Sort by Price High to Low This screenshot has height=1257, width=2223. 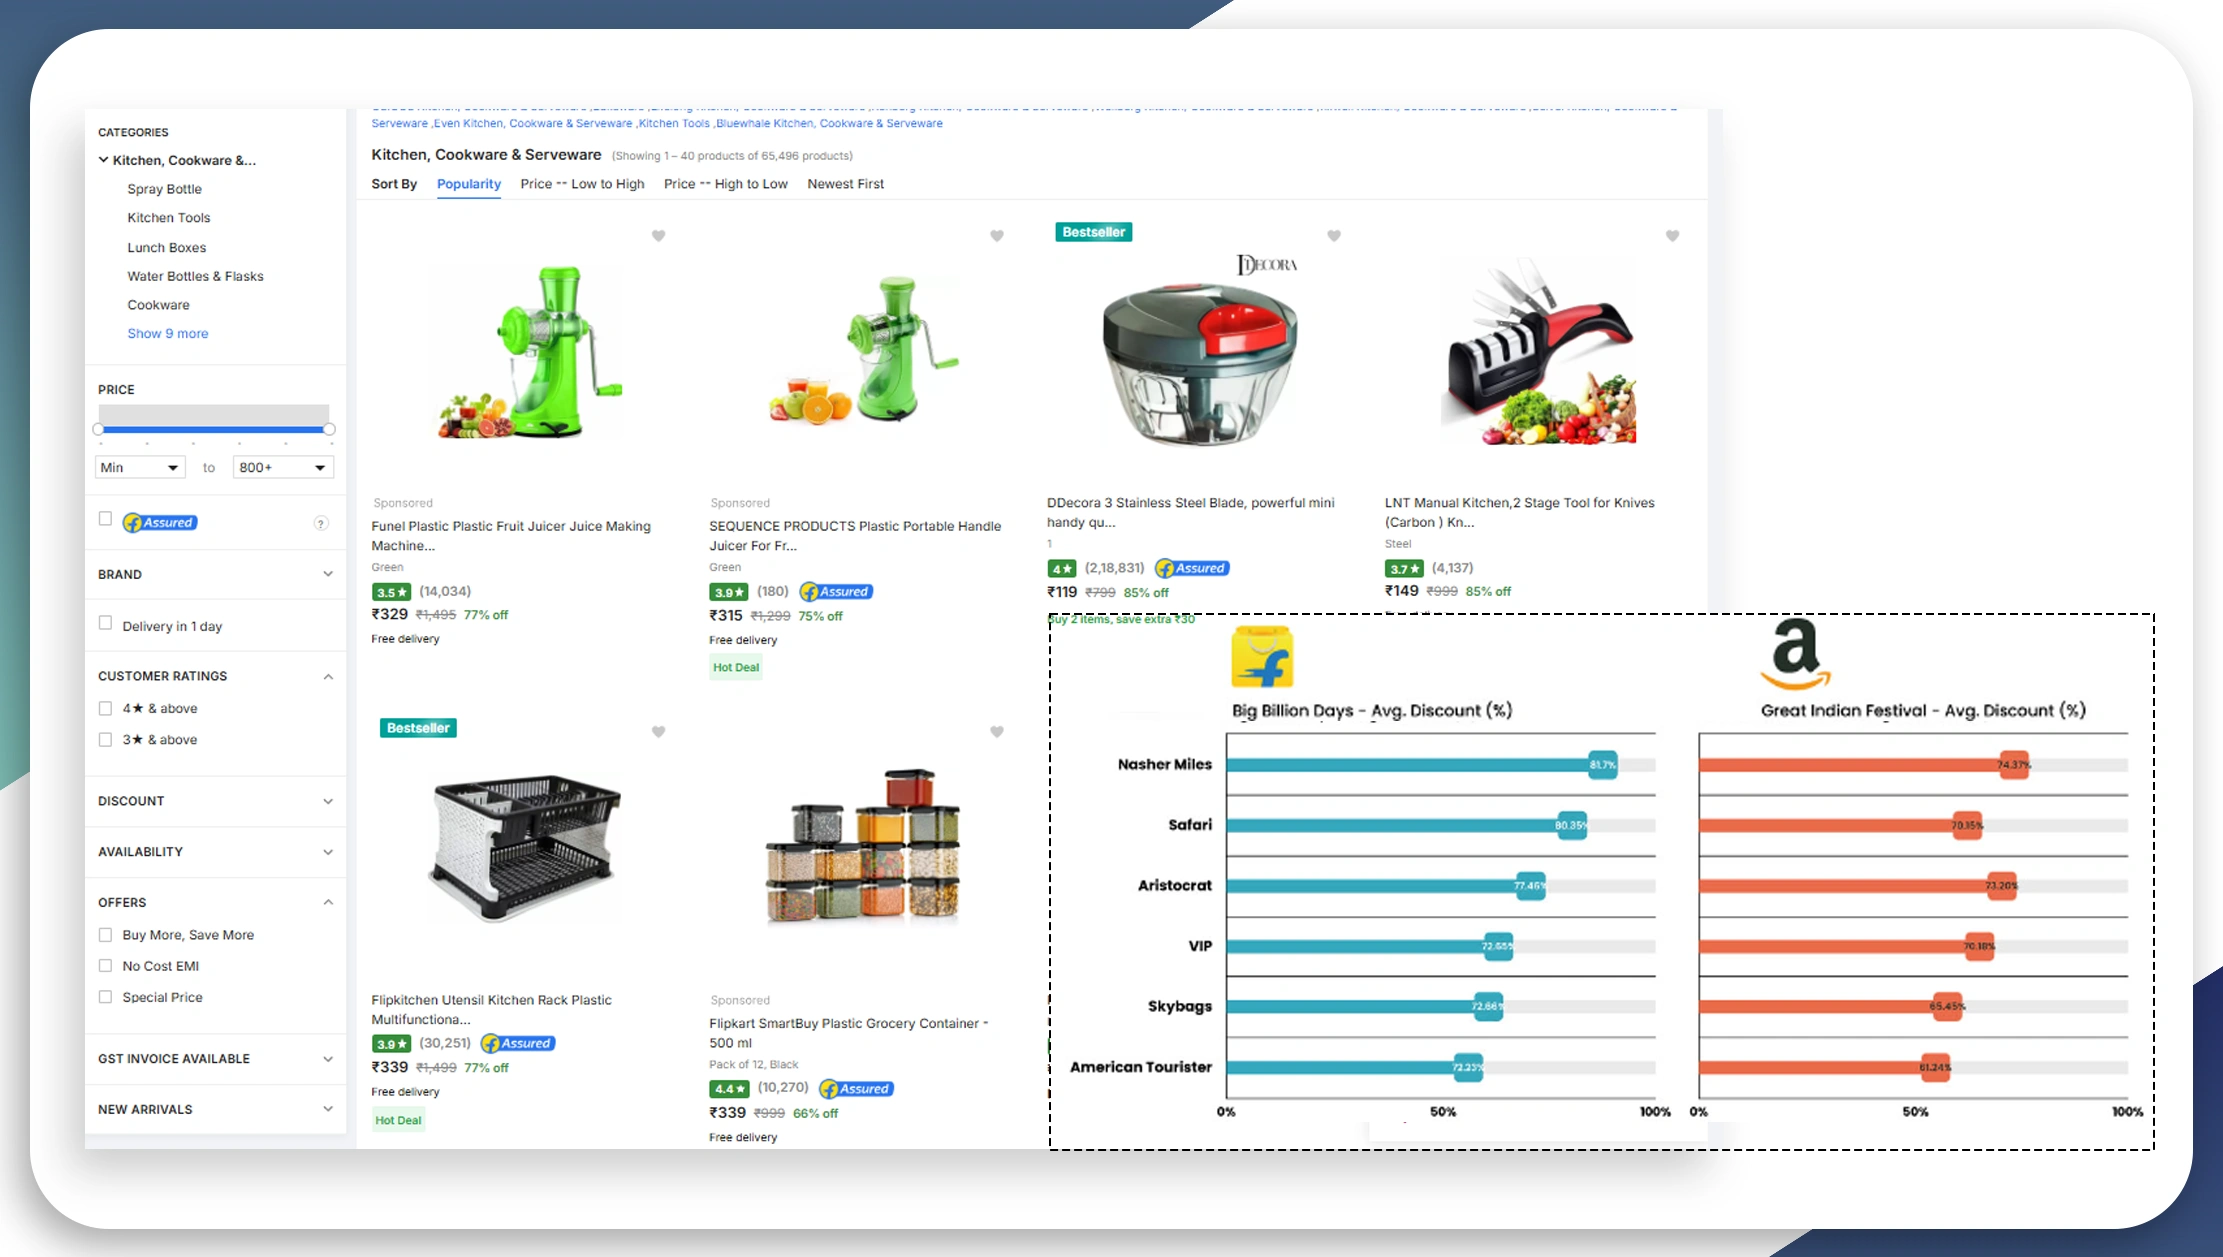(726, 184)
